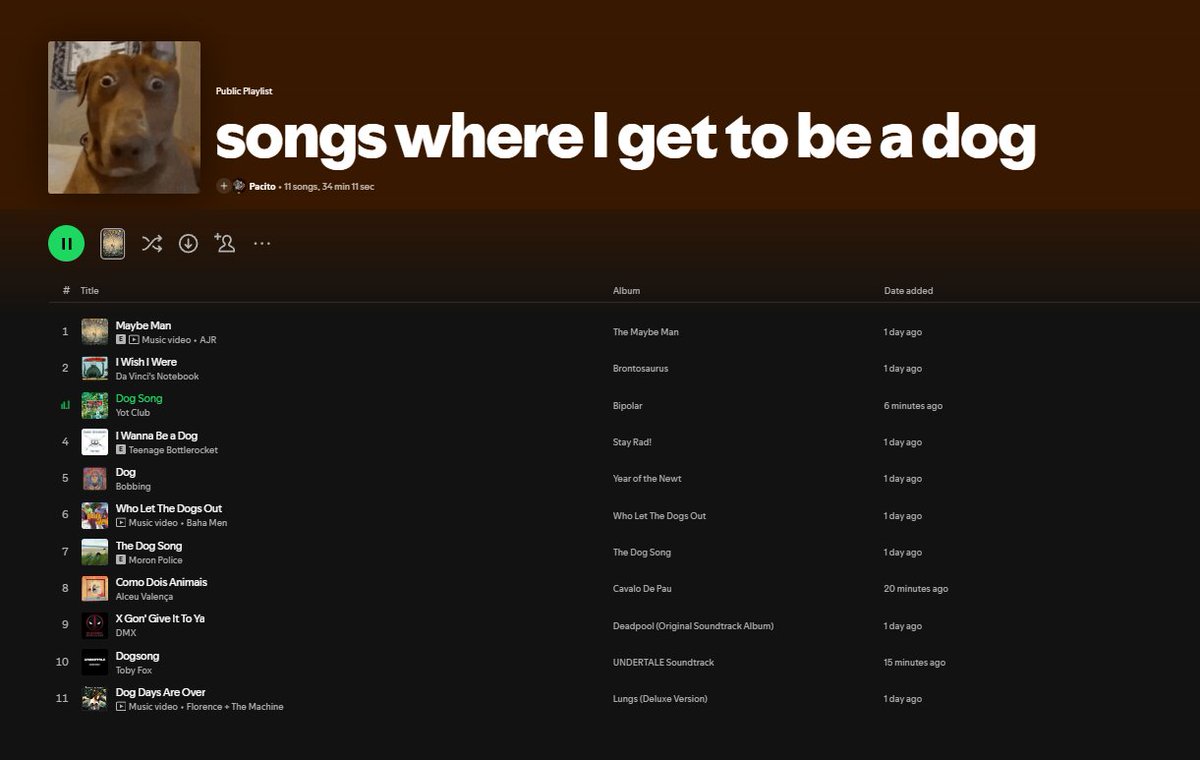1200x760 pixels.
Task: Click the "20 minutes ago" date for Como Dois Animais
Action: 916,589
